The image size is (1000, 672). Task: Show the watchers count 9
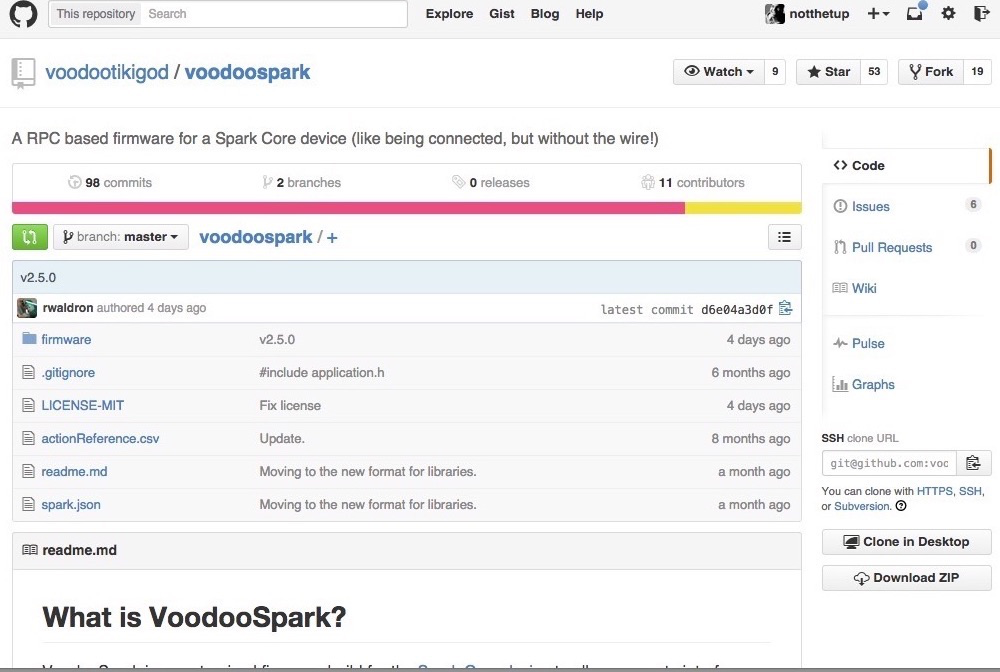[x=775, y=71]
